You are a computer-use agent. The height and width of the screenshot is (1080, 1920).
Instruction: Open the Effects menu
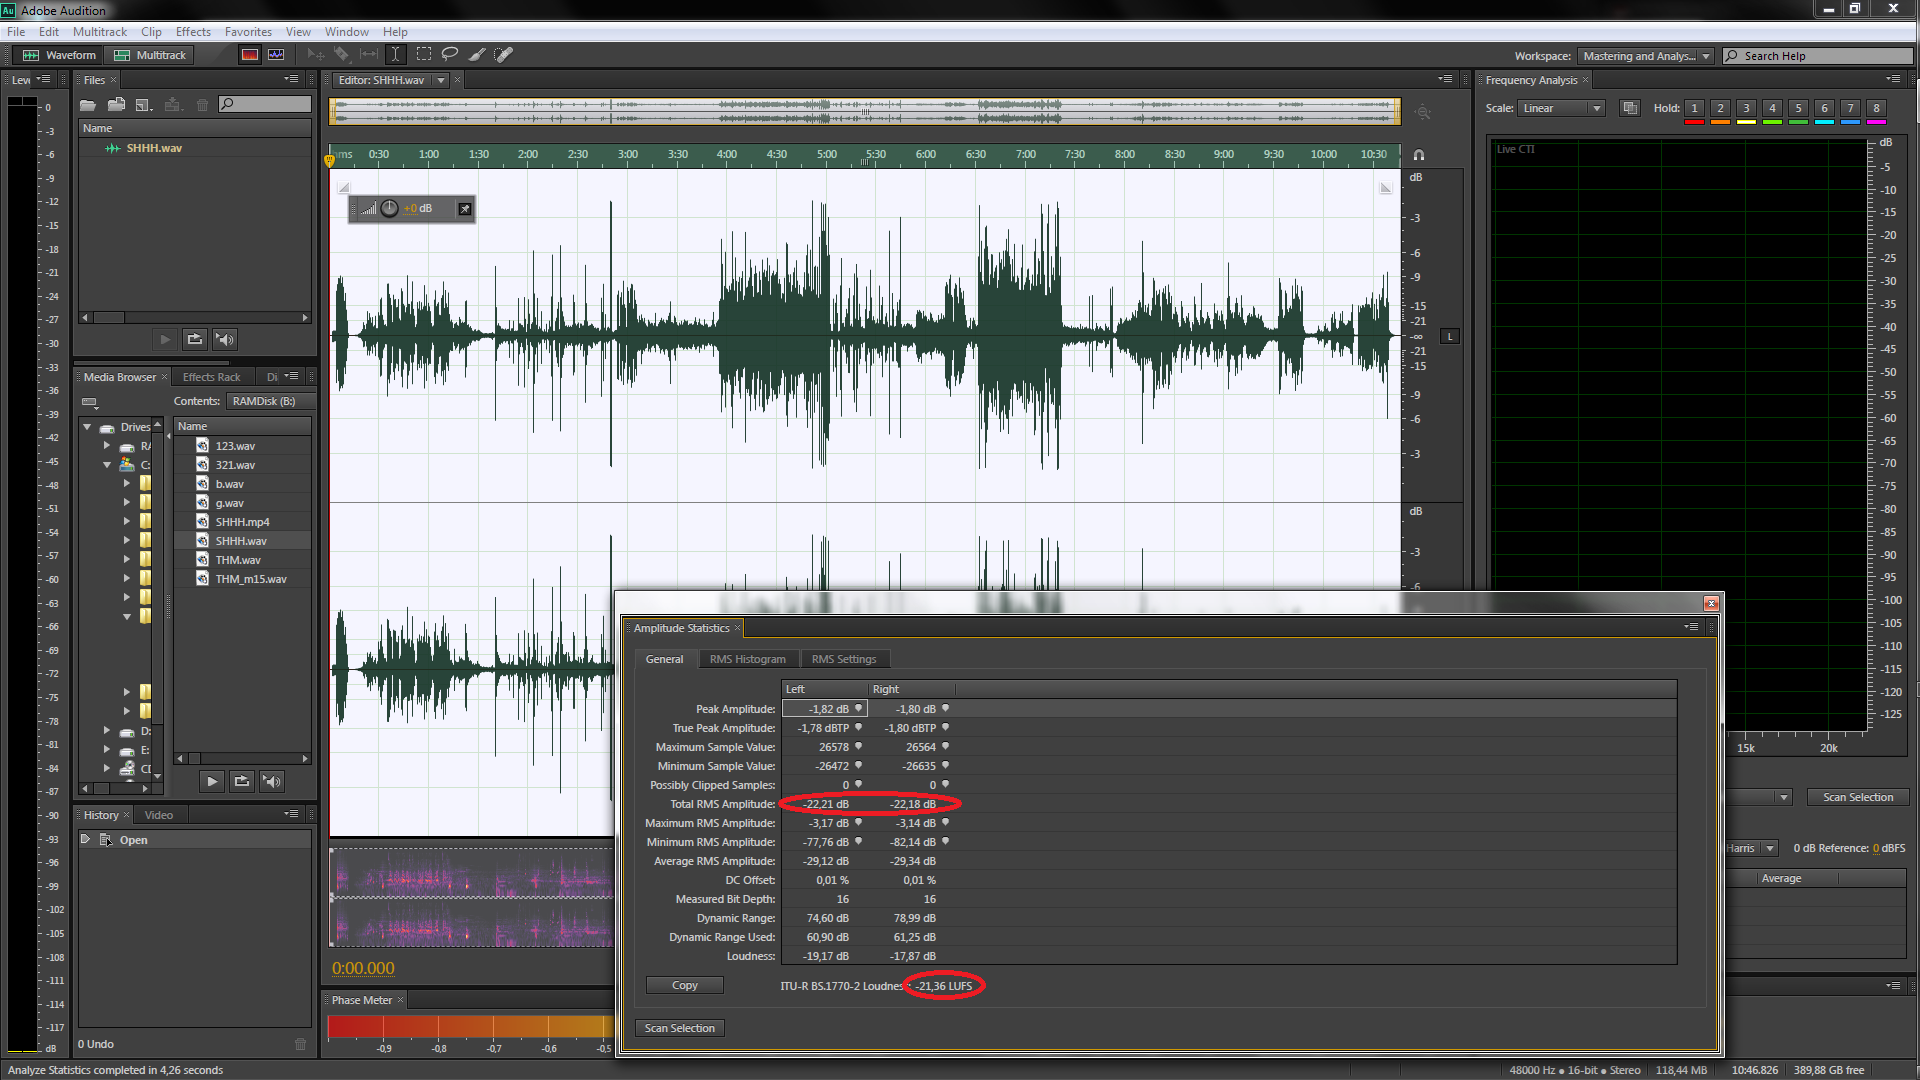tap(193, 32)
